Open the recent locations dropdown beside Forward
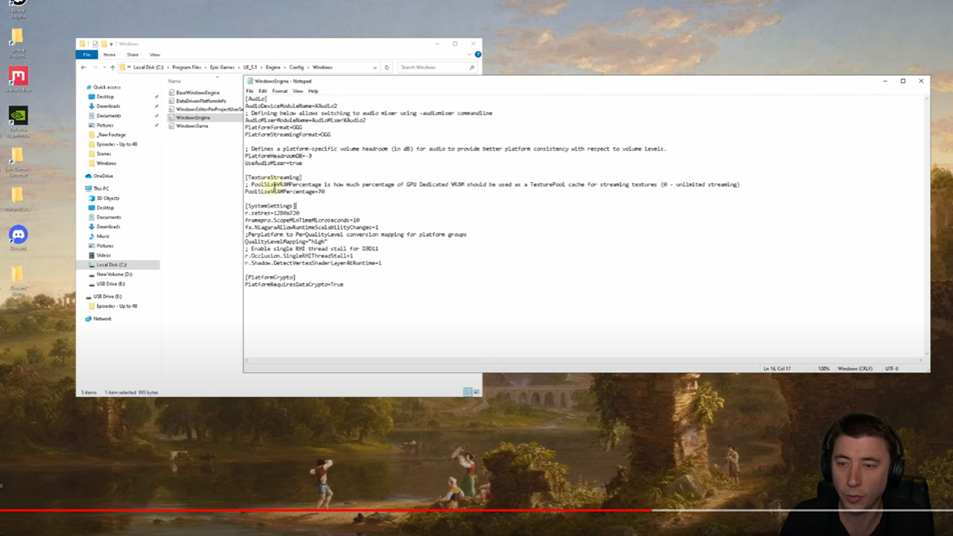The image size is (953, 536). [x=105, y=67]
